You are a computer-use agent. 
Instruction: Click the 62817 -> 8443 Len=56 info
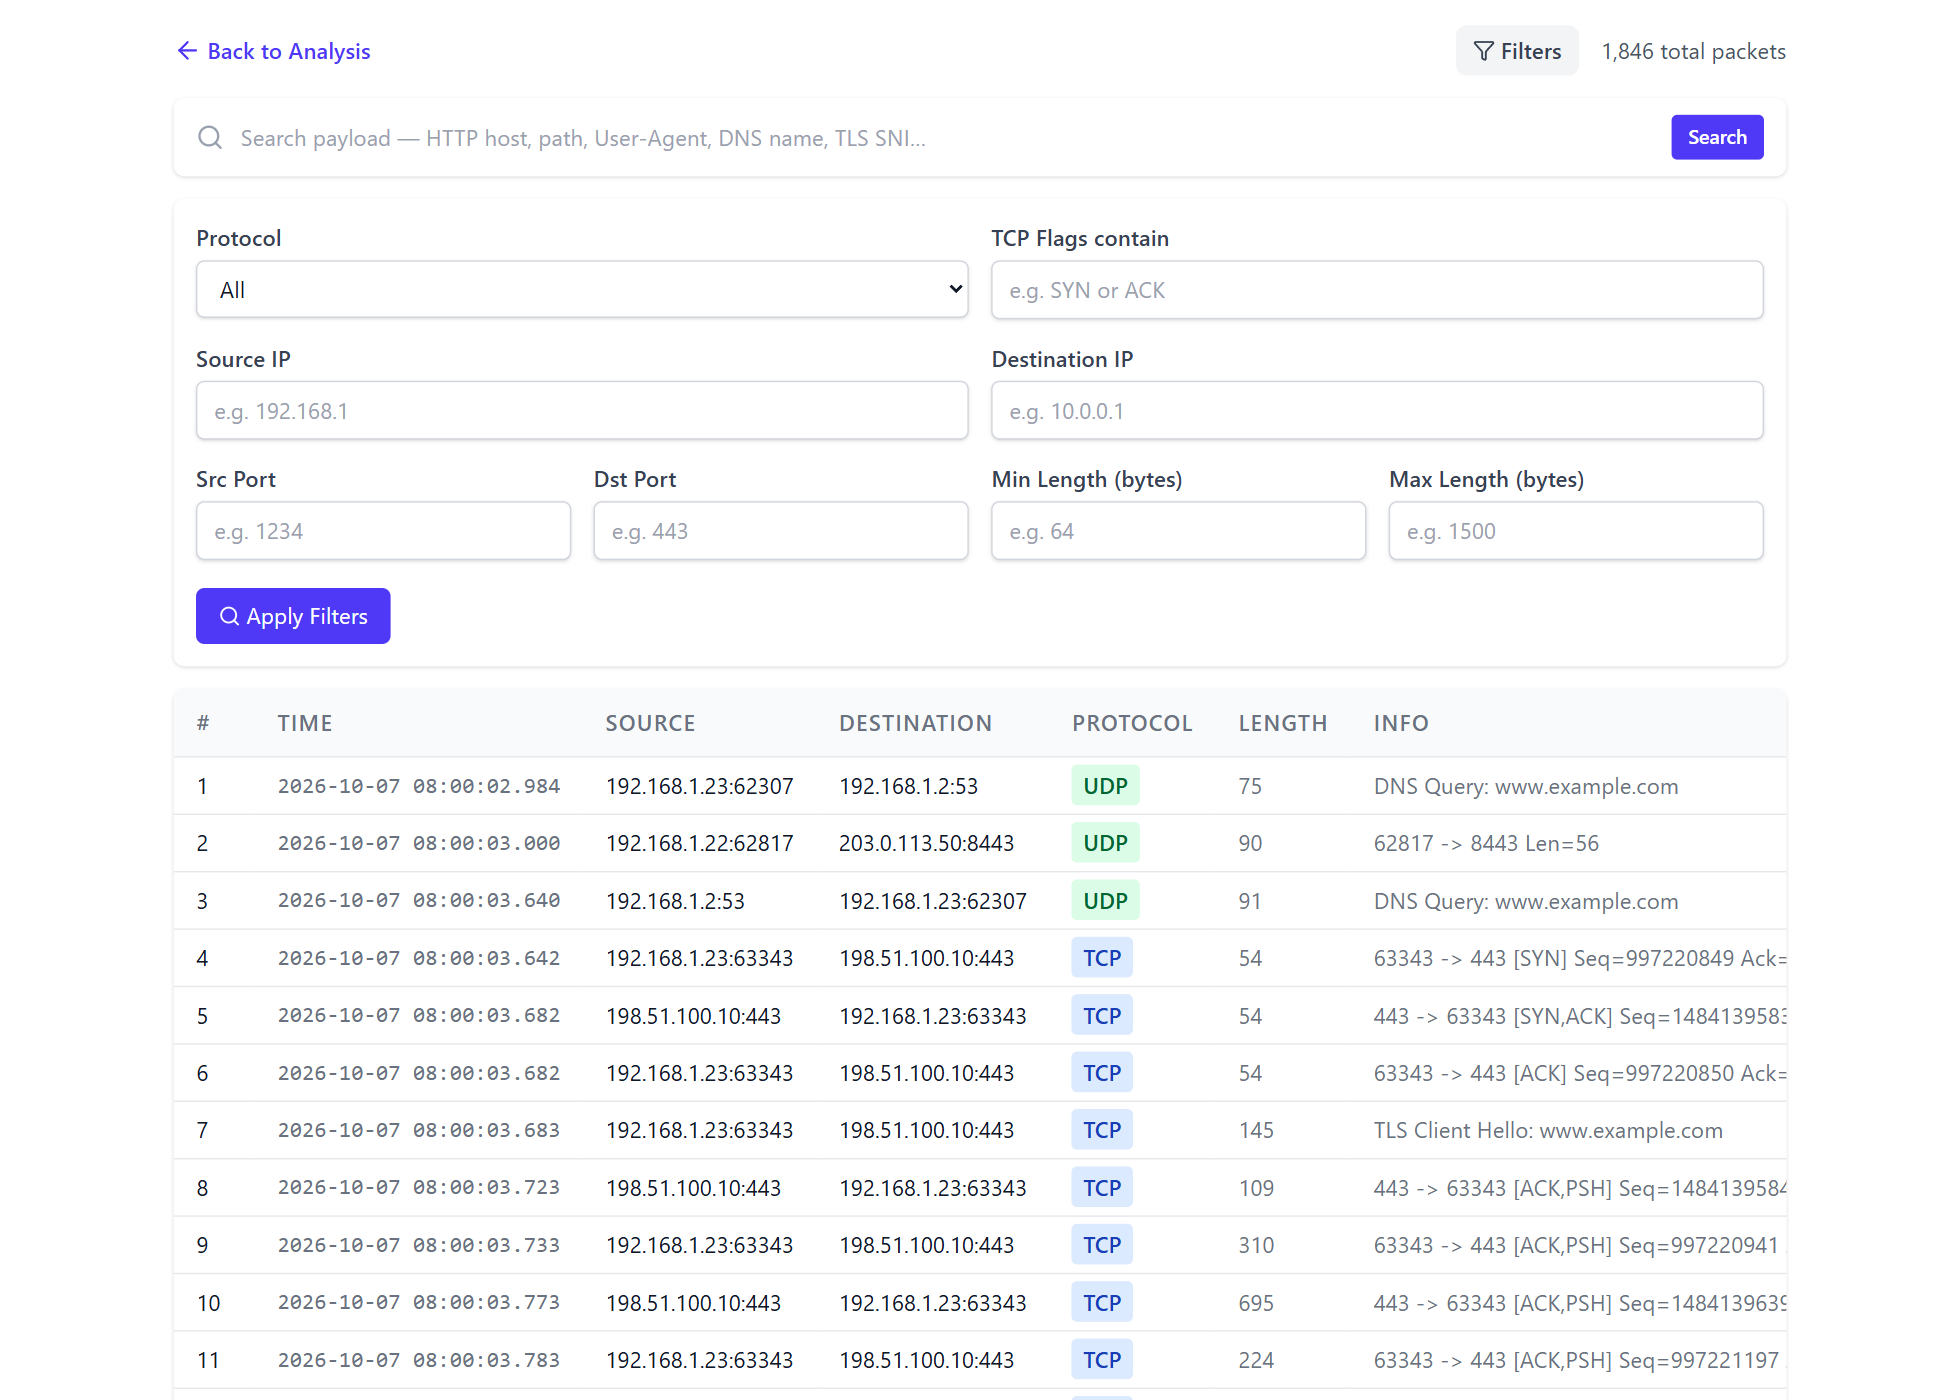point(1486,843)
